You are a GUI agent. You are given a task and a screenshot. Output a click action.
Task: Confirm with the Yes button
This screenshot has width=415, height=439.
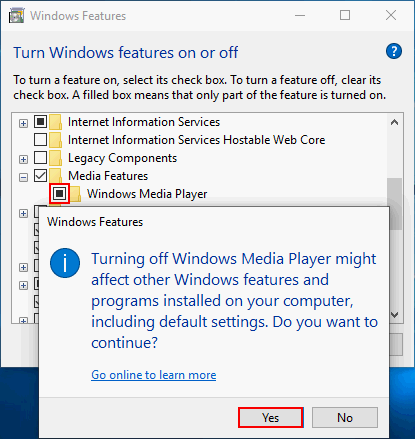[271, 417]
